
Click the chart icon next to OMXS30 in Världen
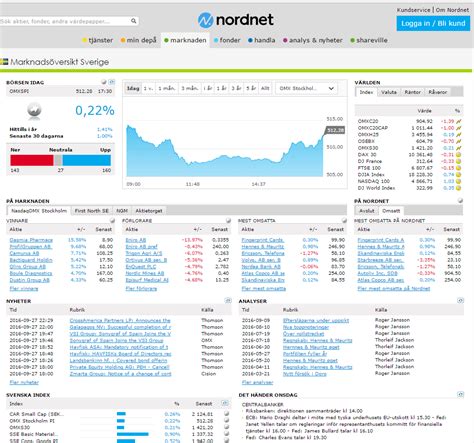(x=459, y=148)
